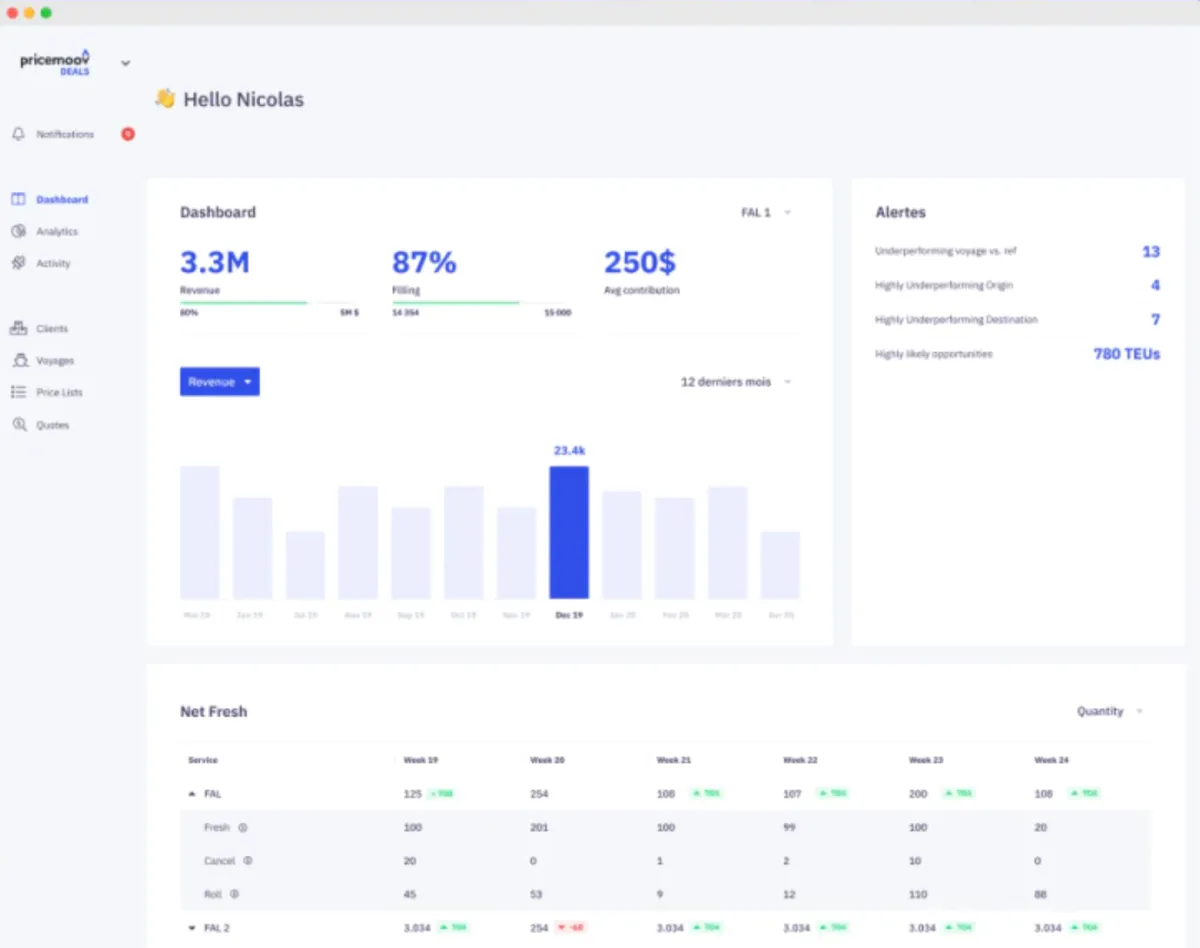Expand the chevron beside the Pricemoov logo
Viewport: 1200px width, 948px height.
(125, 63)
